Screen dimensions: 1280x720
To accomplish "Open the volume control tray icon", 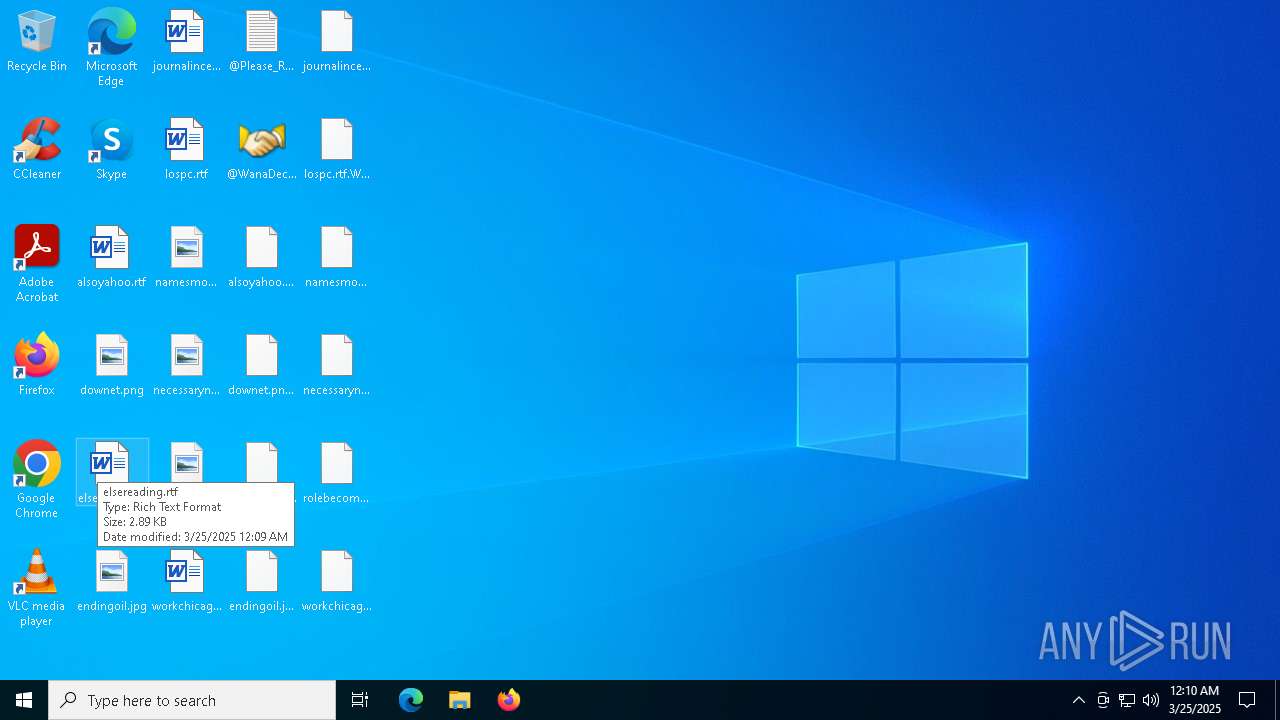I will click(x=1151, y=700).
